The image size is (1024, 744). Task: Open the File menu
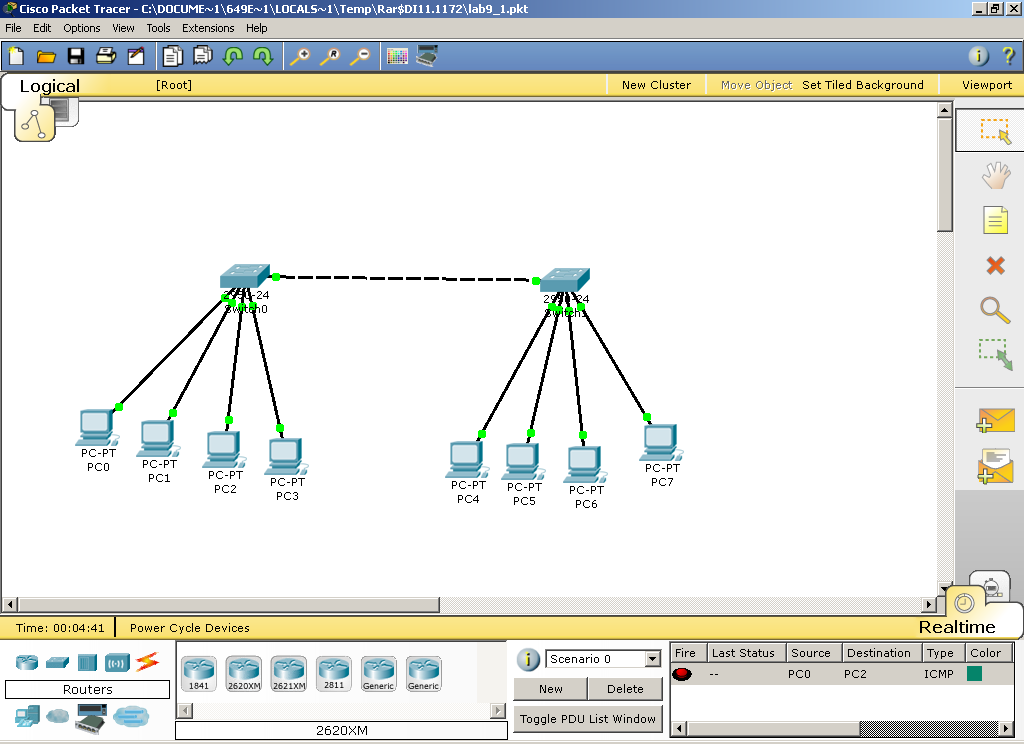click(x=13, y=28)
